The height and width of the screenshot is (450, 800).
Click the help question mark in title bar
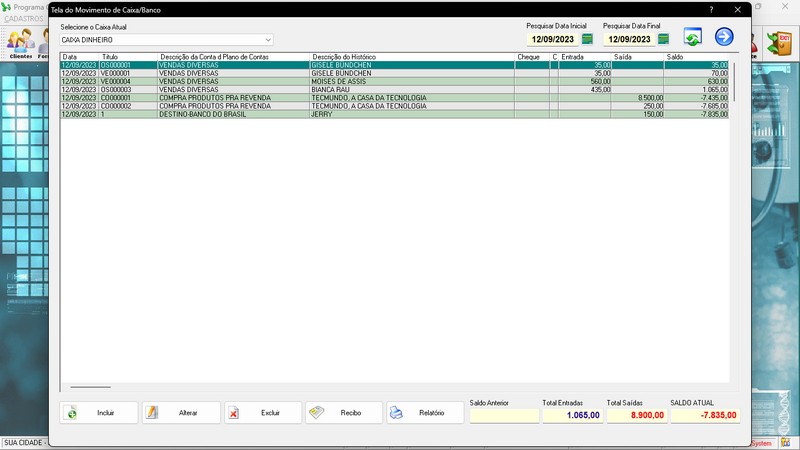point(711,9)
